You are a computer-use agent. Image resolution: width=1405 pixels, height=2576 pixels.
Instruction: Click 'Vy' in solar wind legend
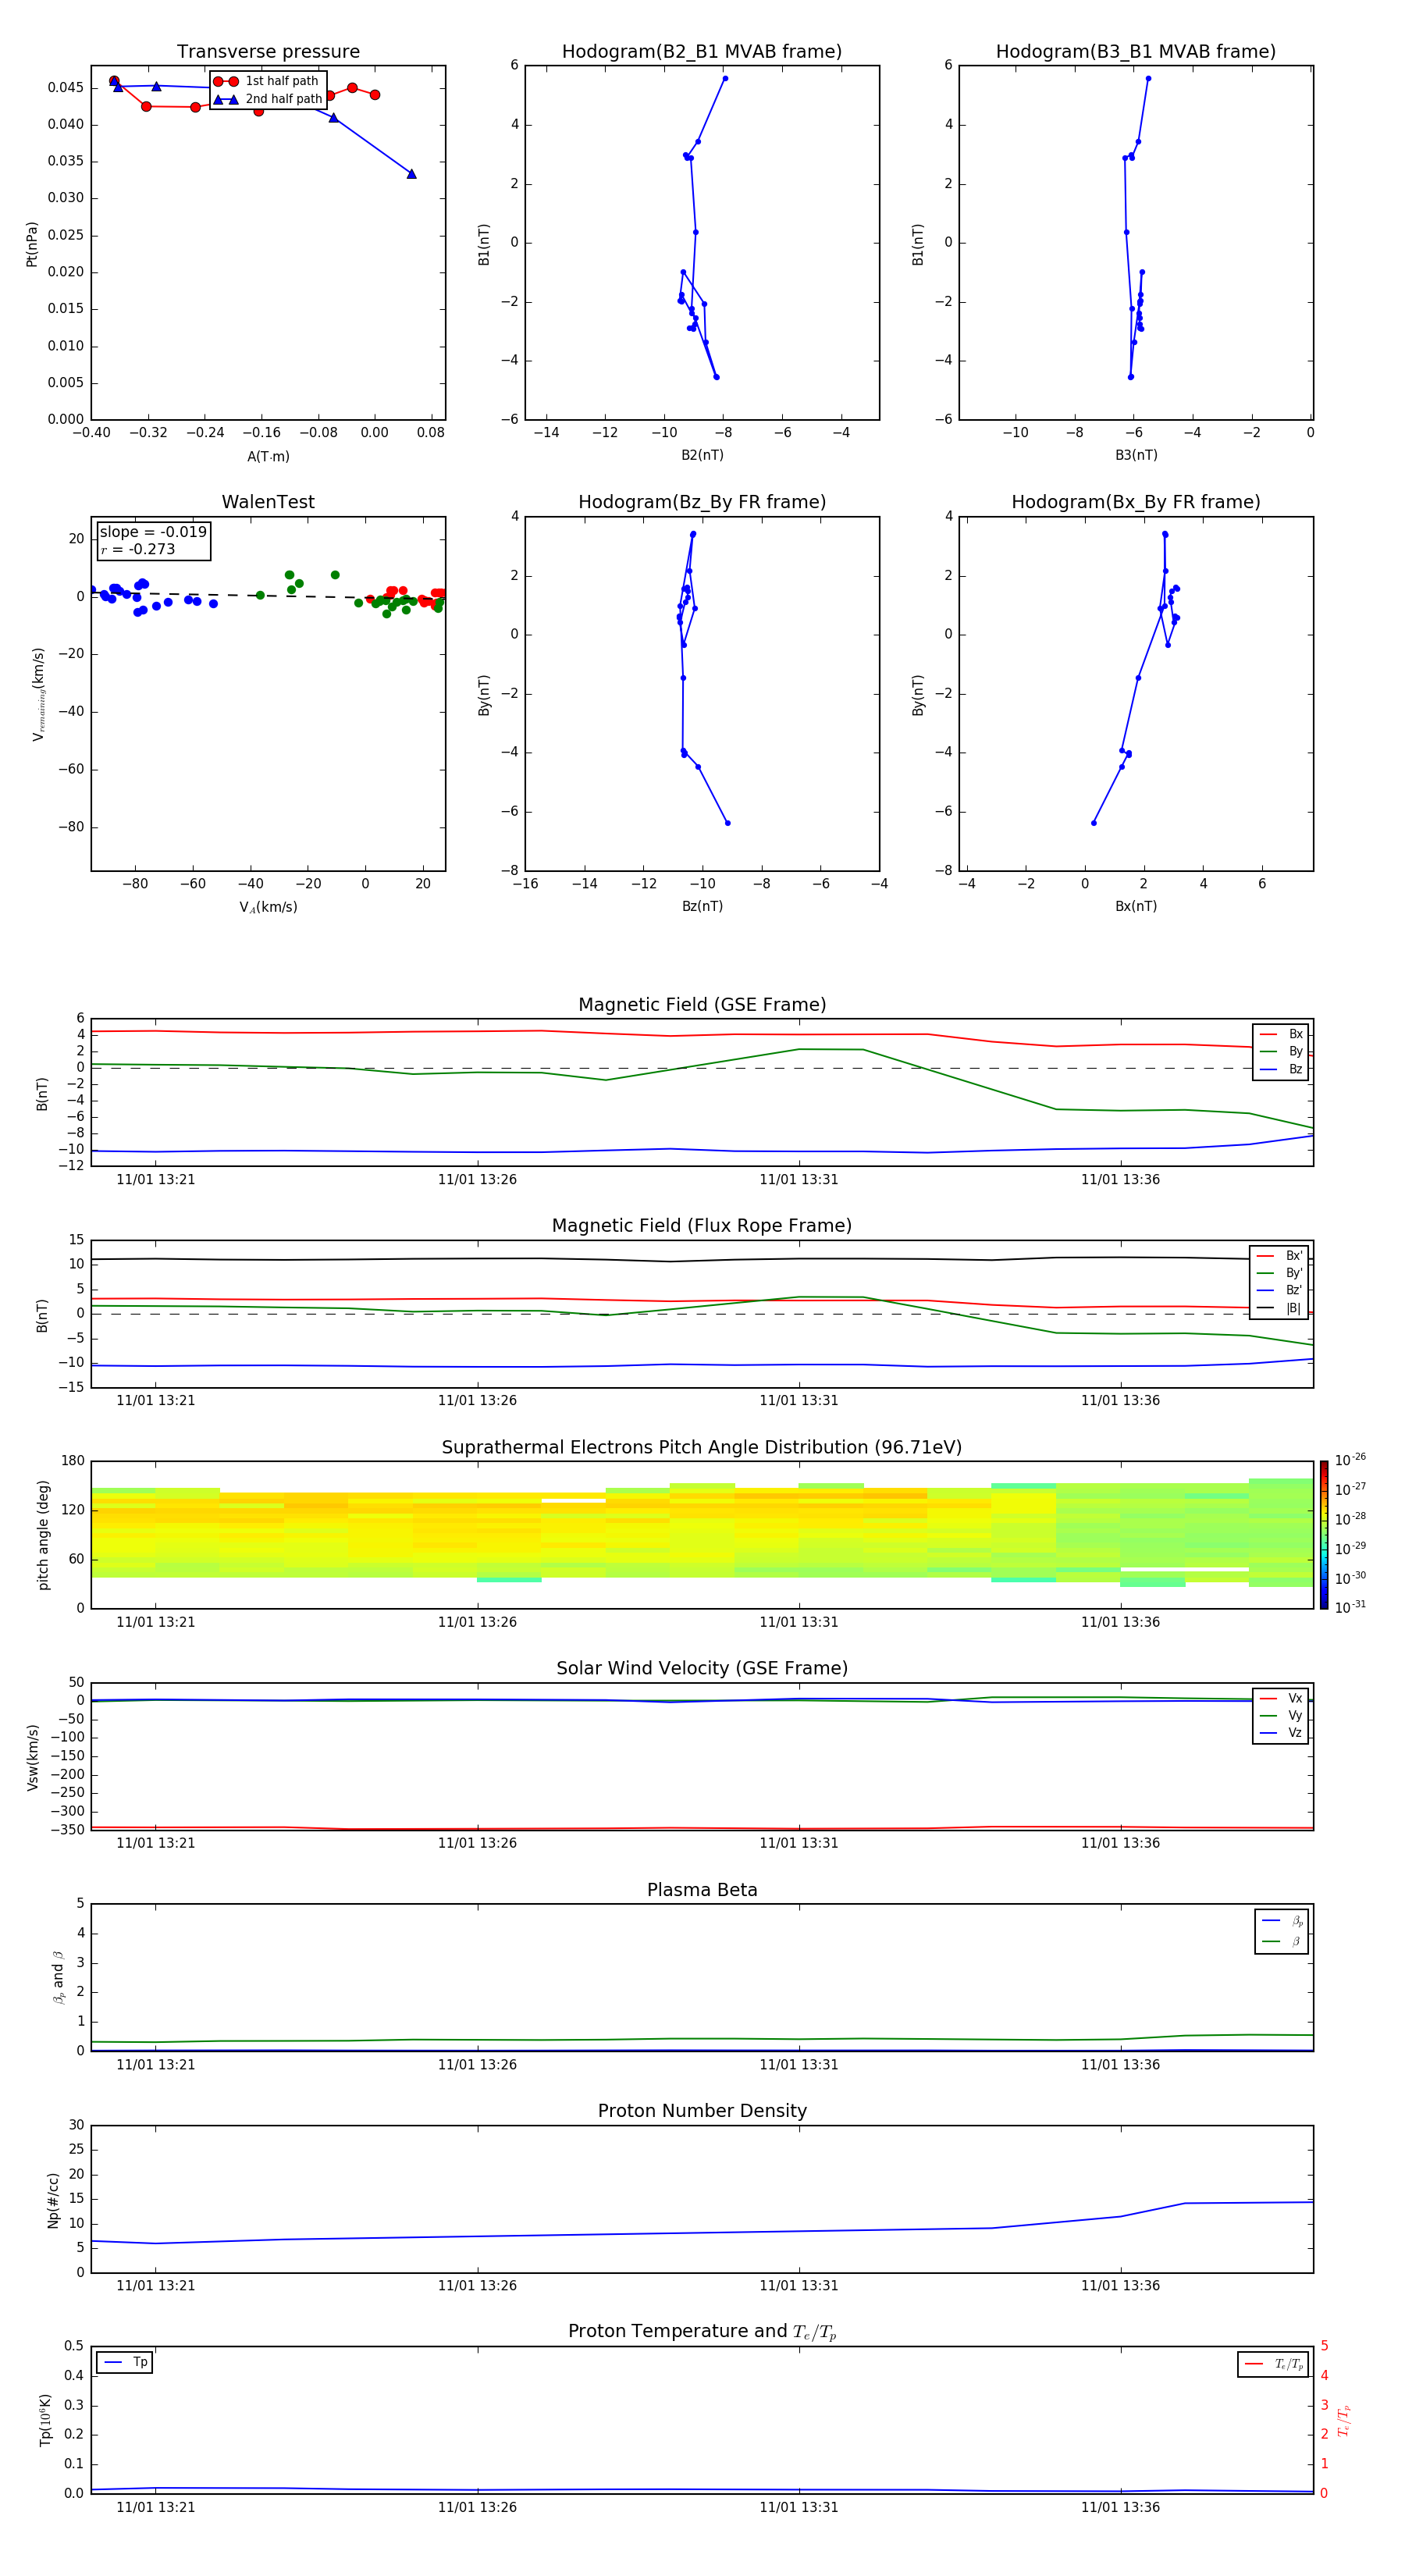click(x=1281, y=1715)
